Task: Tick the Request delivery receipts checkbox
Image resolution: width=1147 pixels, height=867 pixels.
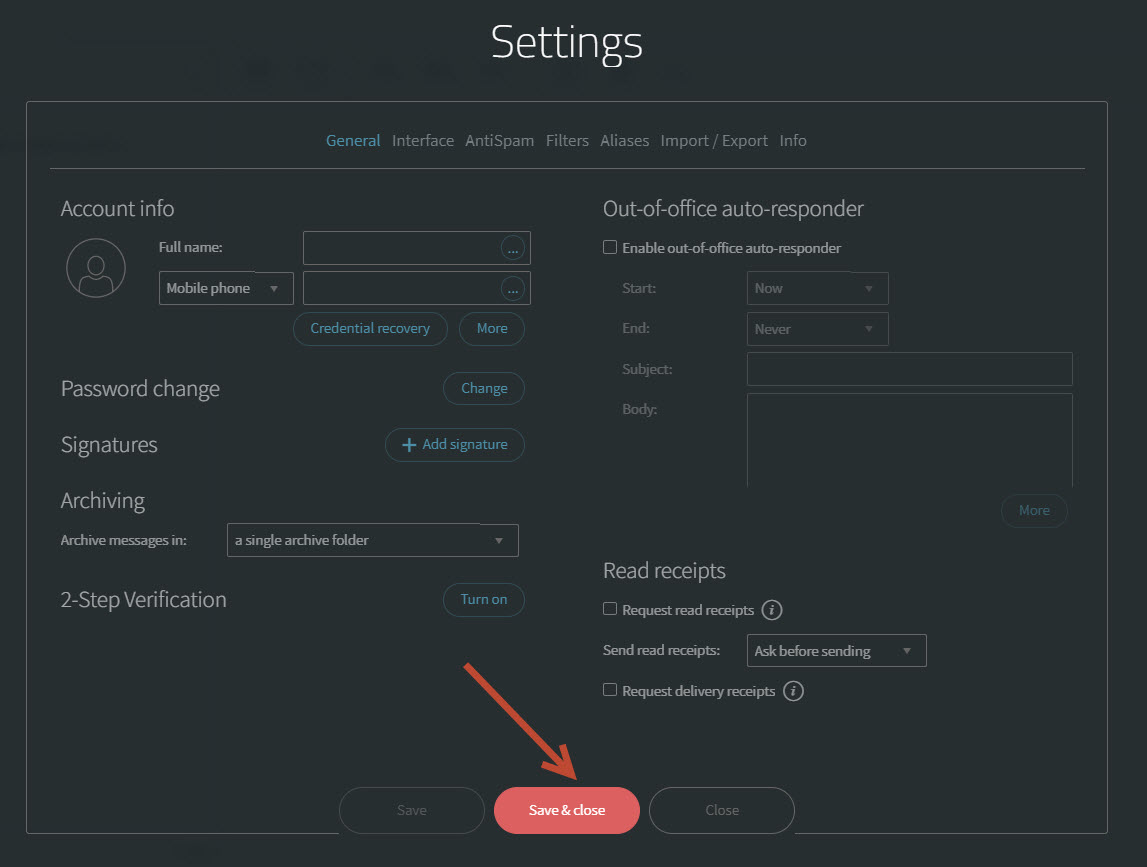Action: pyautogui.click(x=610, y=690)
